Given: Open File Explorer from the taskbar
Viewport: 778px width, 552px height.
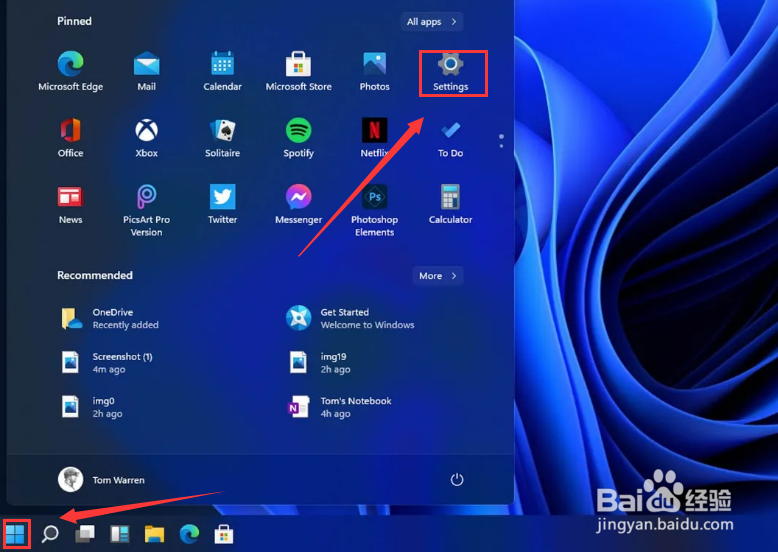Looking at the screenshot, I should (x=154, y=534).
